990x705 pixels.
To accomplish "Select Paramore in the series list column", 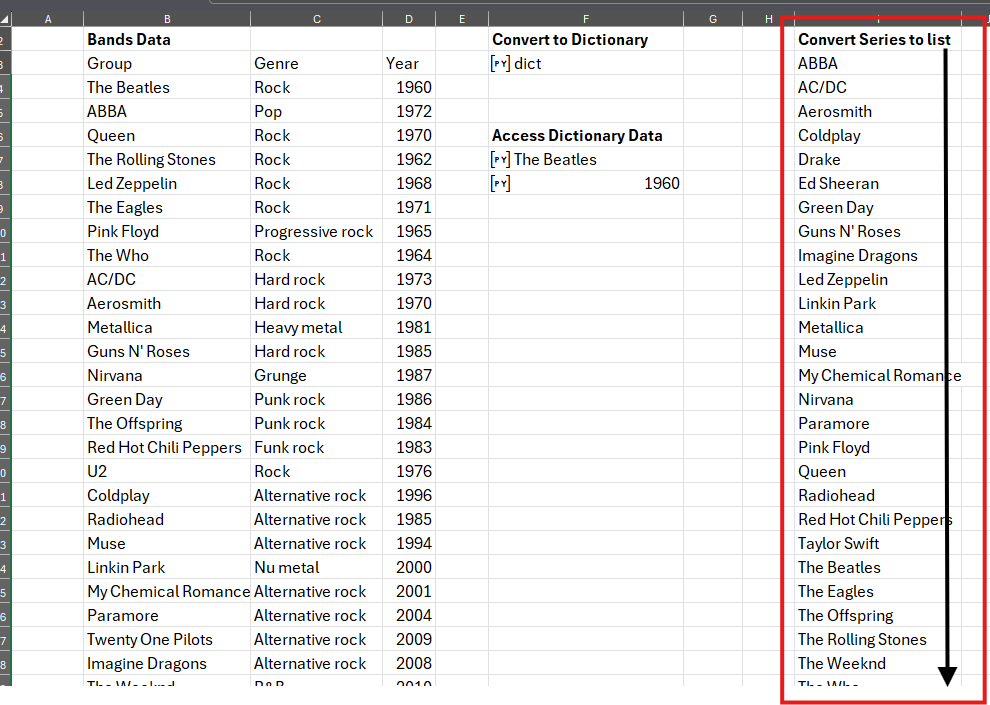I will 878,423.
